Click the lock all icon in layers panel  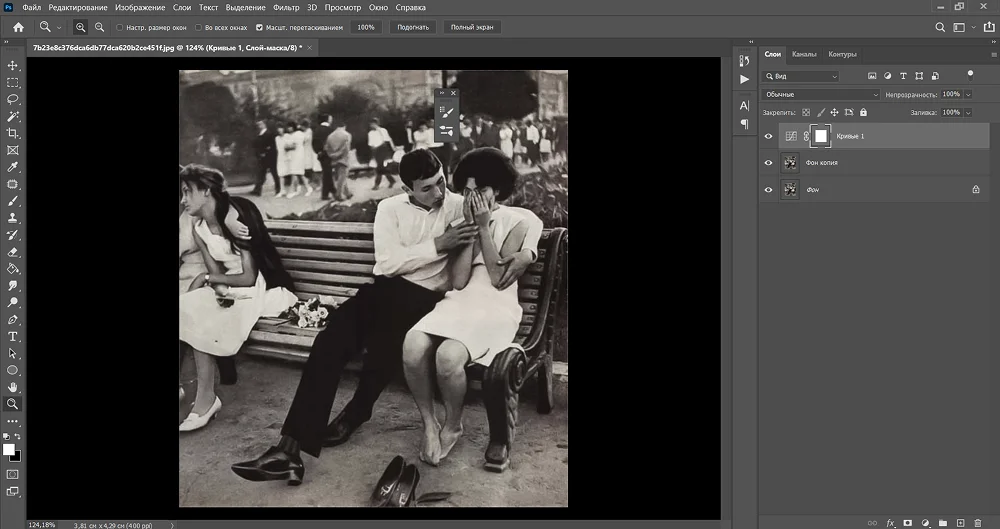(863, 113)
